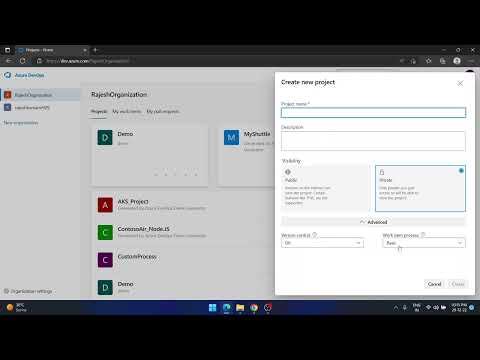Open the ContosoAir_NodeJS project
This screenshot has height=360, width=480.
click(x=144, y=229)
